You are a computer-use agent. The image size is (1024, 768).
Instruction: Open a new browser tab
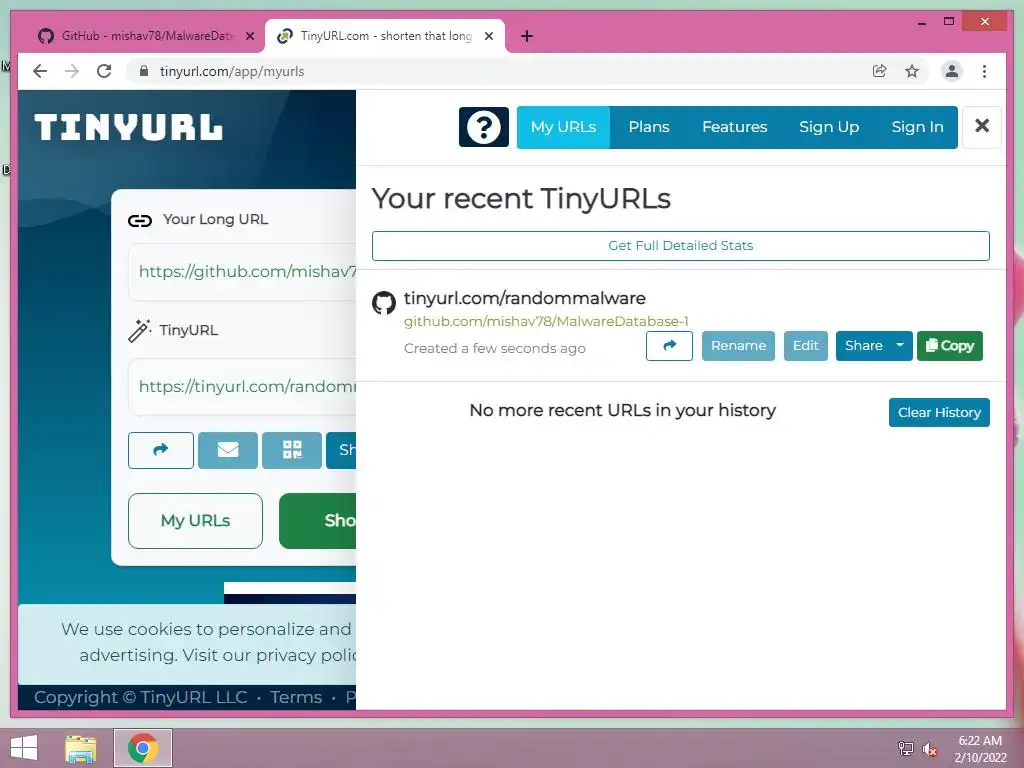click(527, 36)
